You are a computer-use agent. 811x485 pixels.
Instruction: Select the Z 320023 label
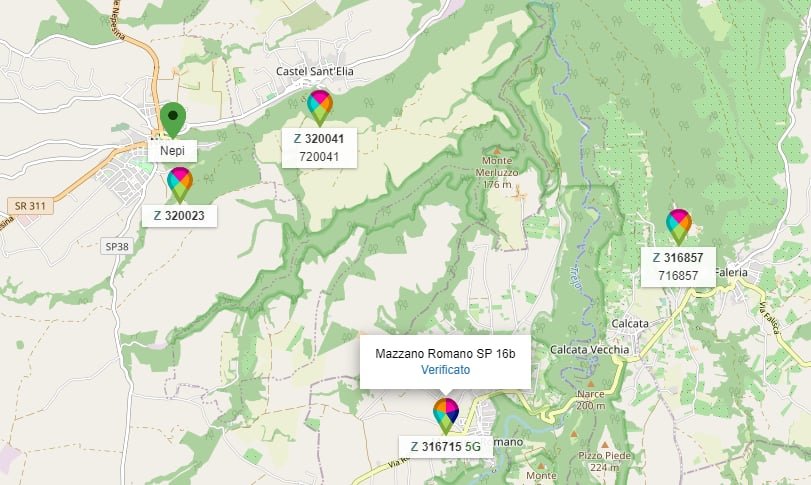tap(179, 216)
